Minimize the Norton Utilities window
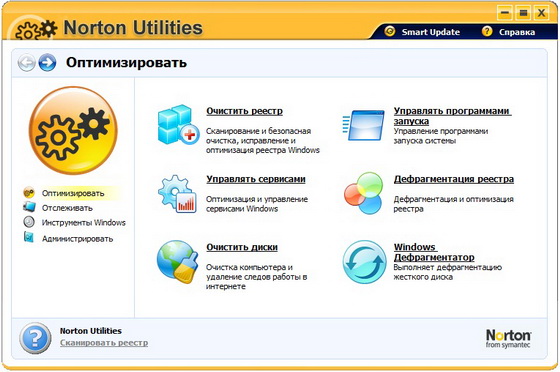The height and width of the screenshot is (372, 560). (505, 13)
